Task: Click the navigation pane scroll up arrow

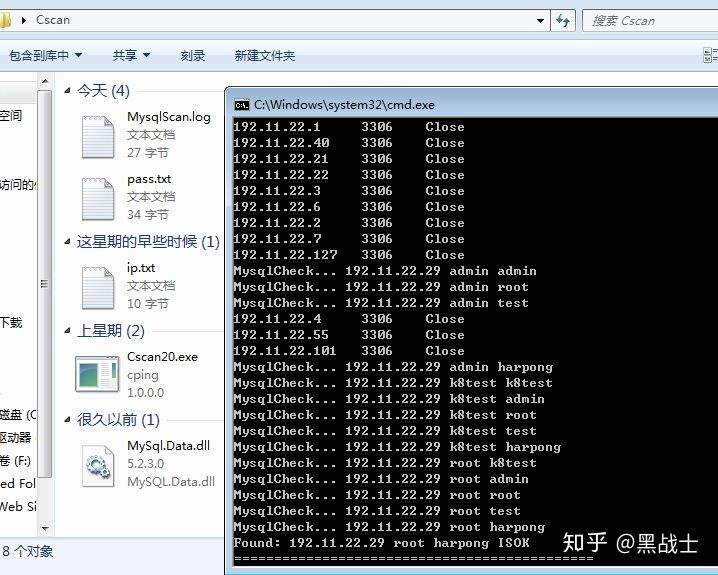Action: point(45,81)
